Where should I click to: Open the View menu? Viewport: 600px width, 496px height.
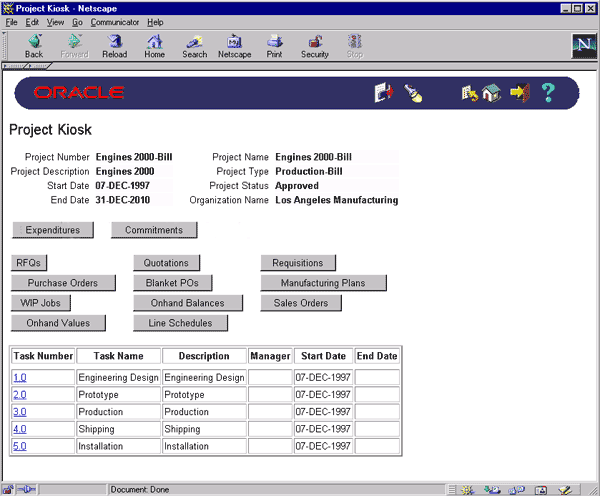(x=55, y=21)
